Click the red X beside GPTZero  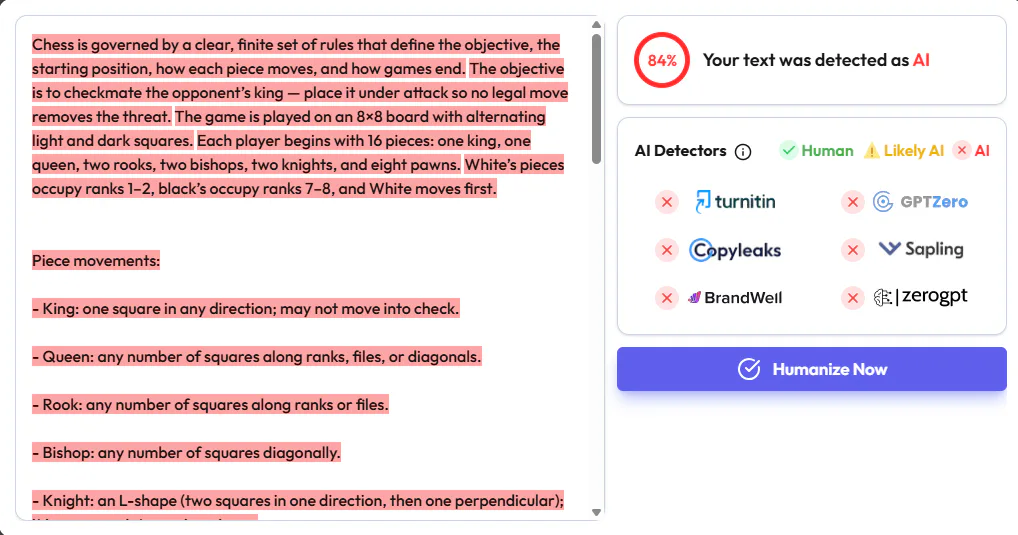853,203
